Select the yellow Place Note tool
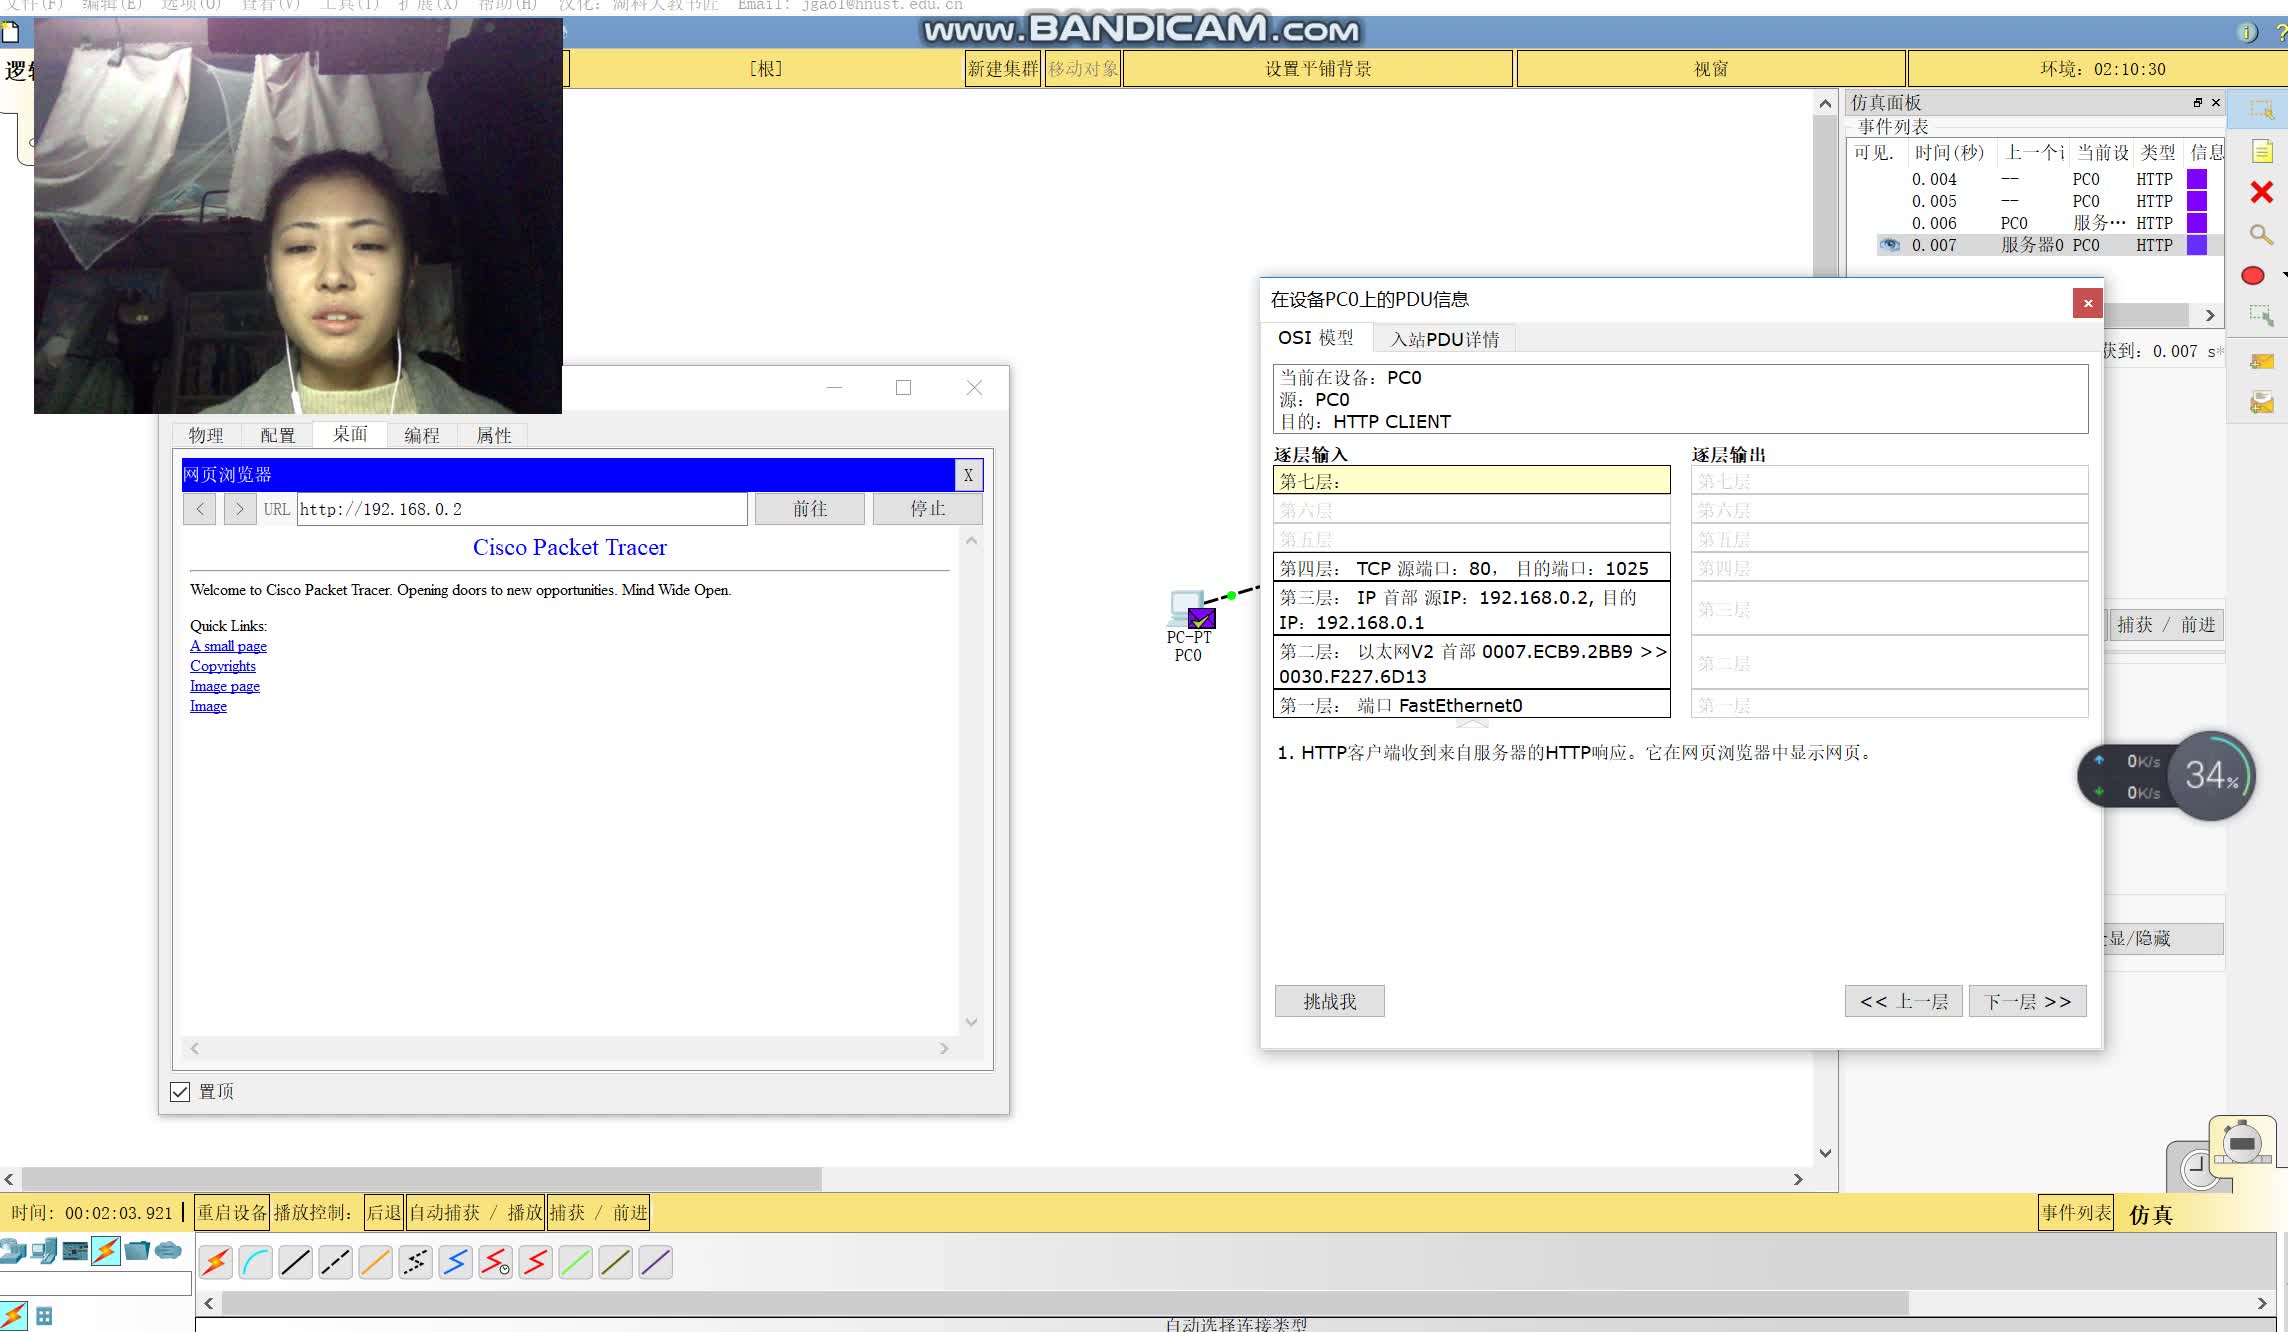The height and width of the screenshot is (1332, 2288). coord(2262,151)
